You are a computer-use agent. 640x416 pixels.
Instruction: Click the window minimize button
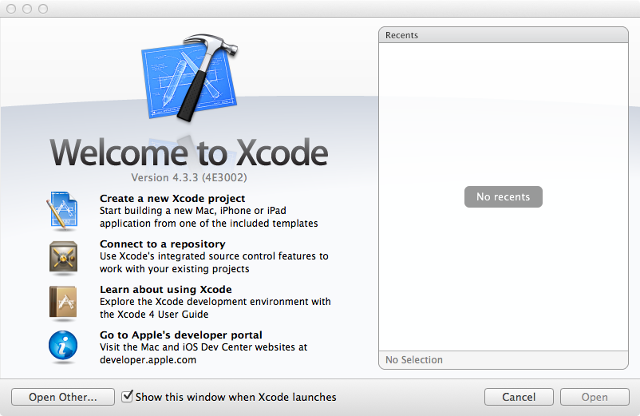[x=27, y=9]
